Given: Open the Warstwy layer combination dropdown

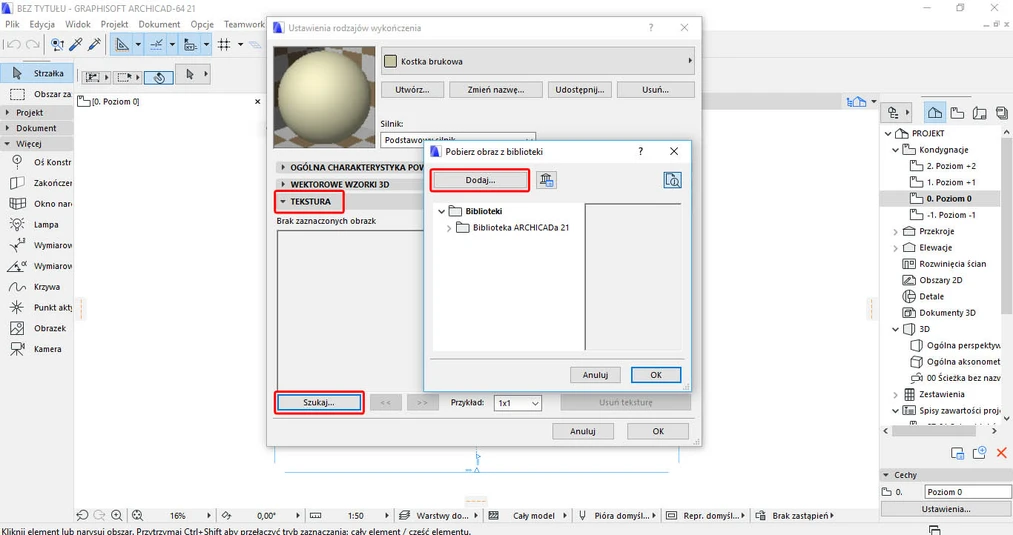Looking at the screenshot, I should (x=438, y=515).
